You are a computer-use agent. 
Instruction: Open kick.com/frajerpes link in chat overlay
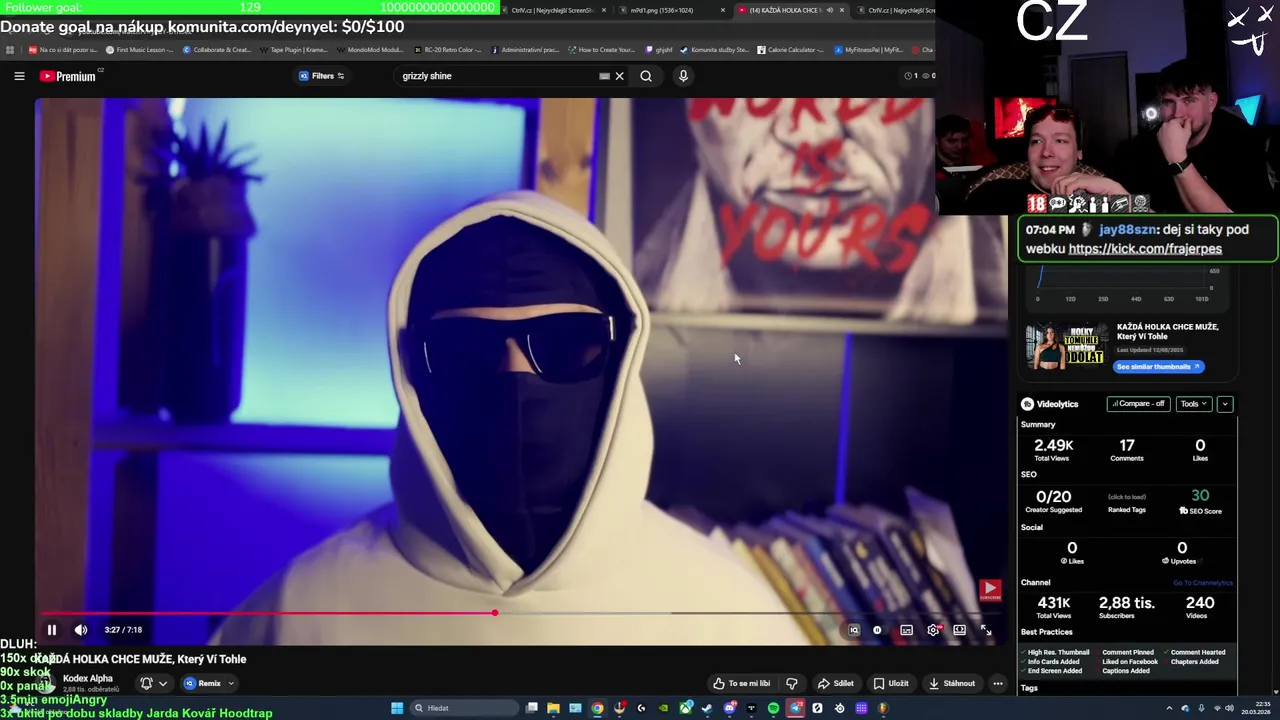tap(1145, 249)
